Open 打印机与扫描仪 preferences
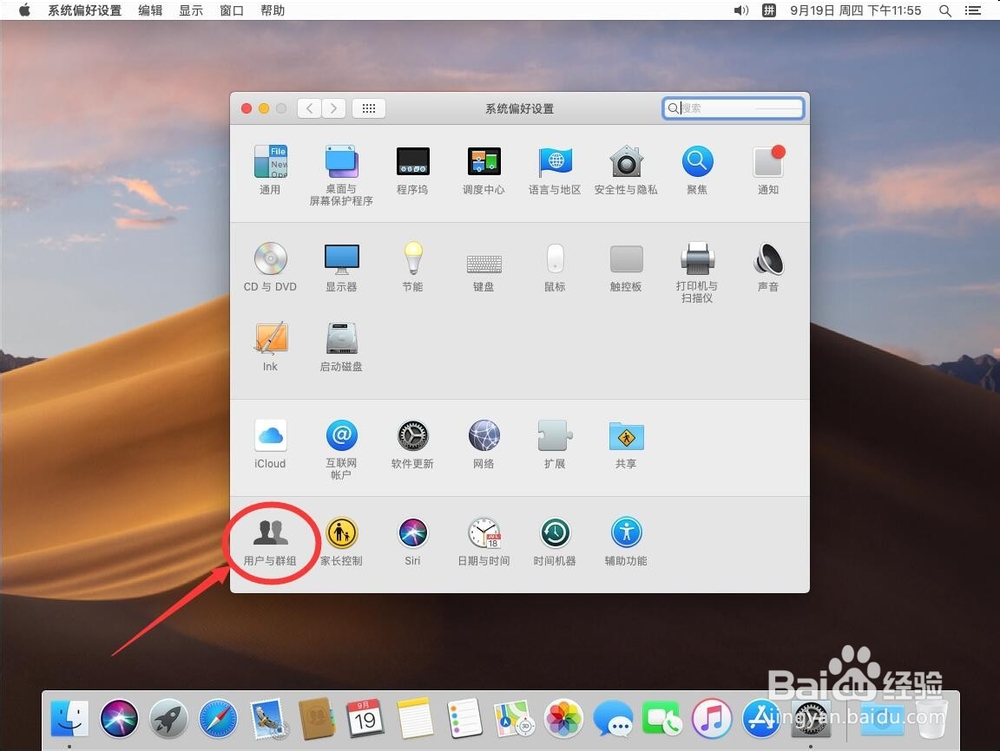The image size is (1000, 751). [x=697, y=272]
